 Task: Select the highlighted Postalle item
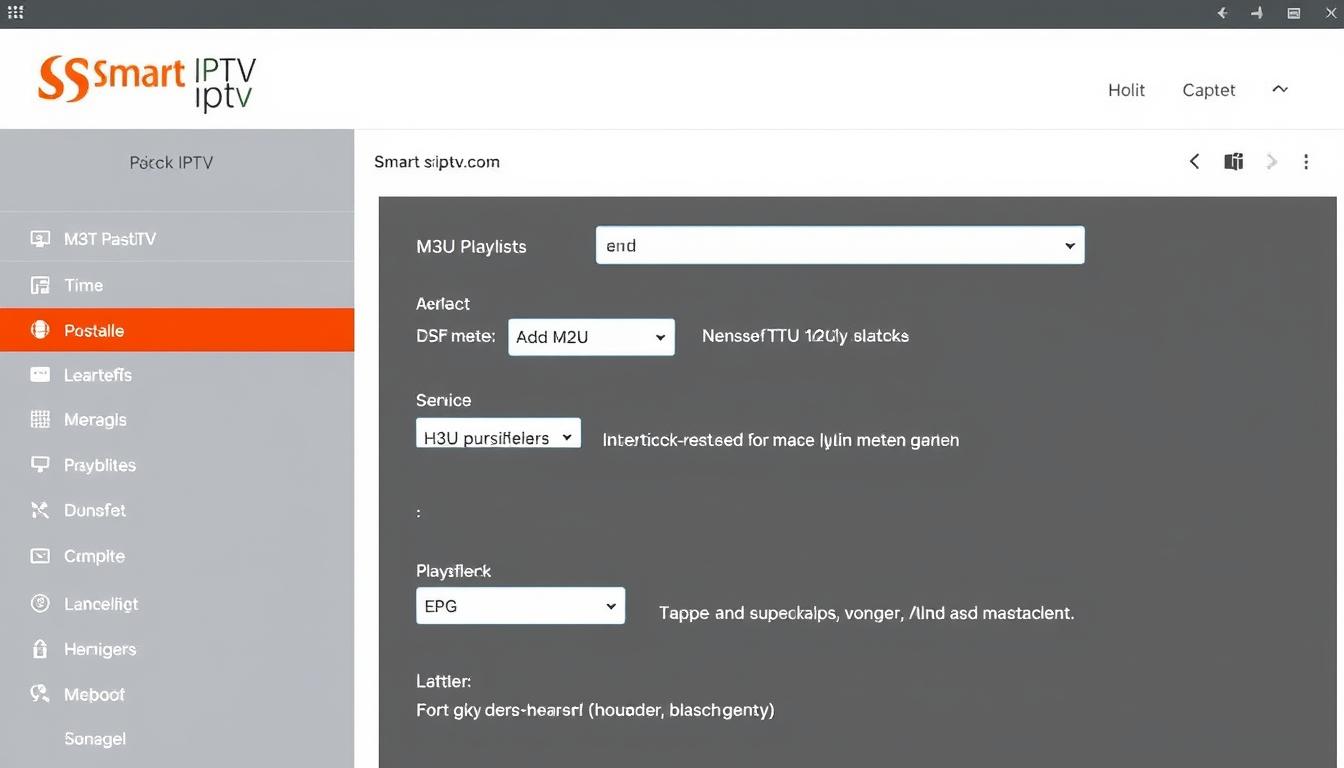pyautogui.click(x=177, y=330)
